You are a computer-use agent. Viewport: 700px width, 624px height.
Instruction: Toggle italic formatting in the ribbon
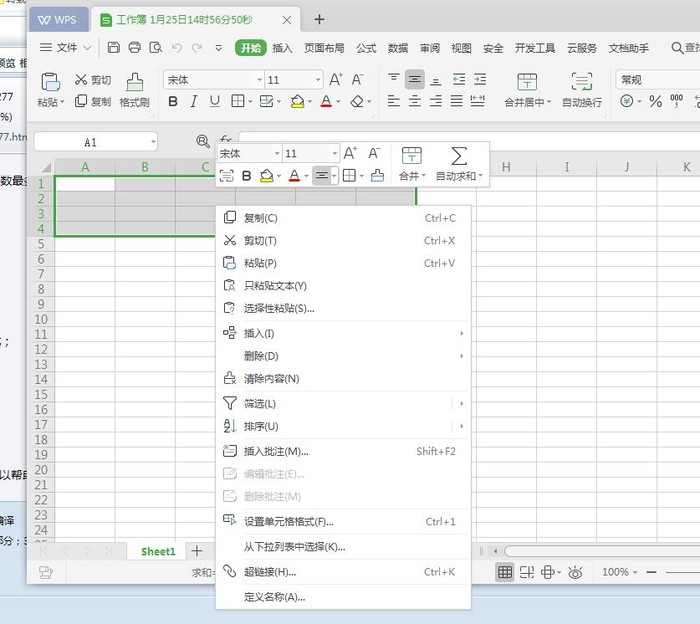193,101
